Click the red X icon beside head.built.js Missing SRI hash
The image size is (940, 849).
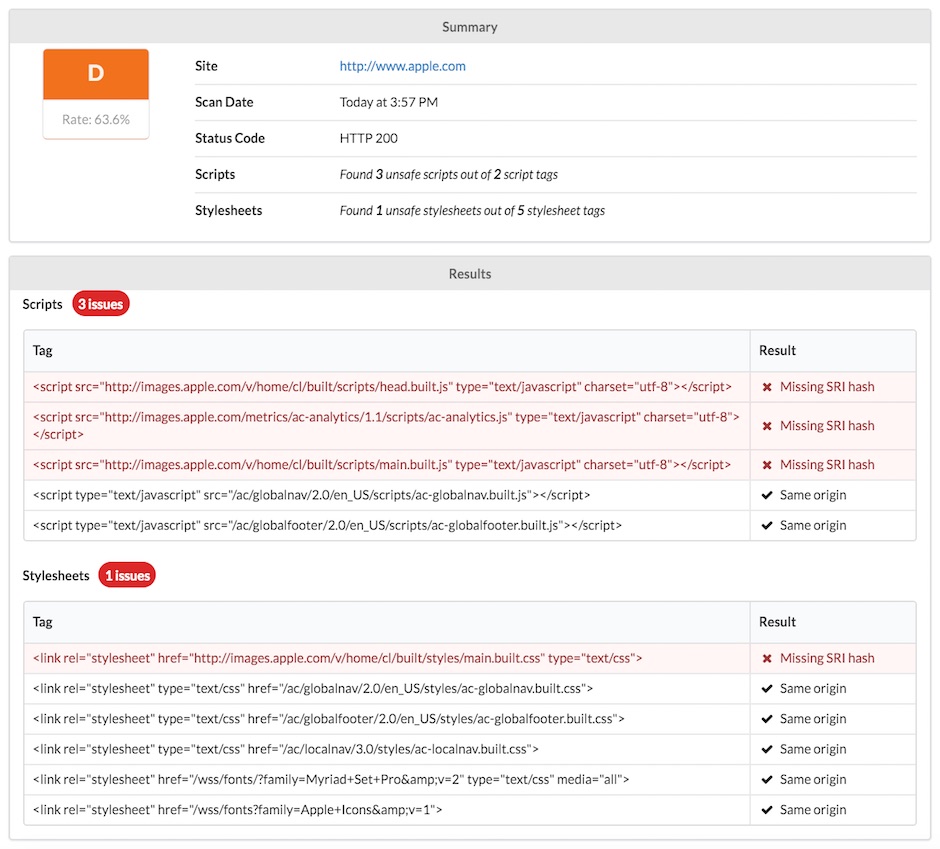coord(768,387)
